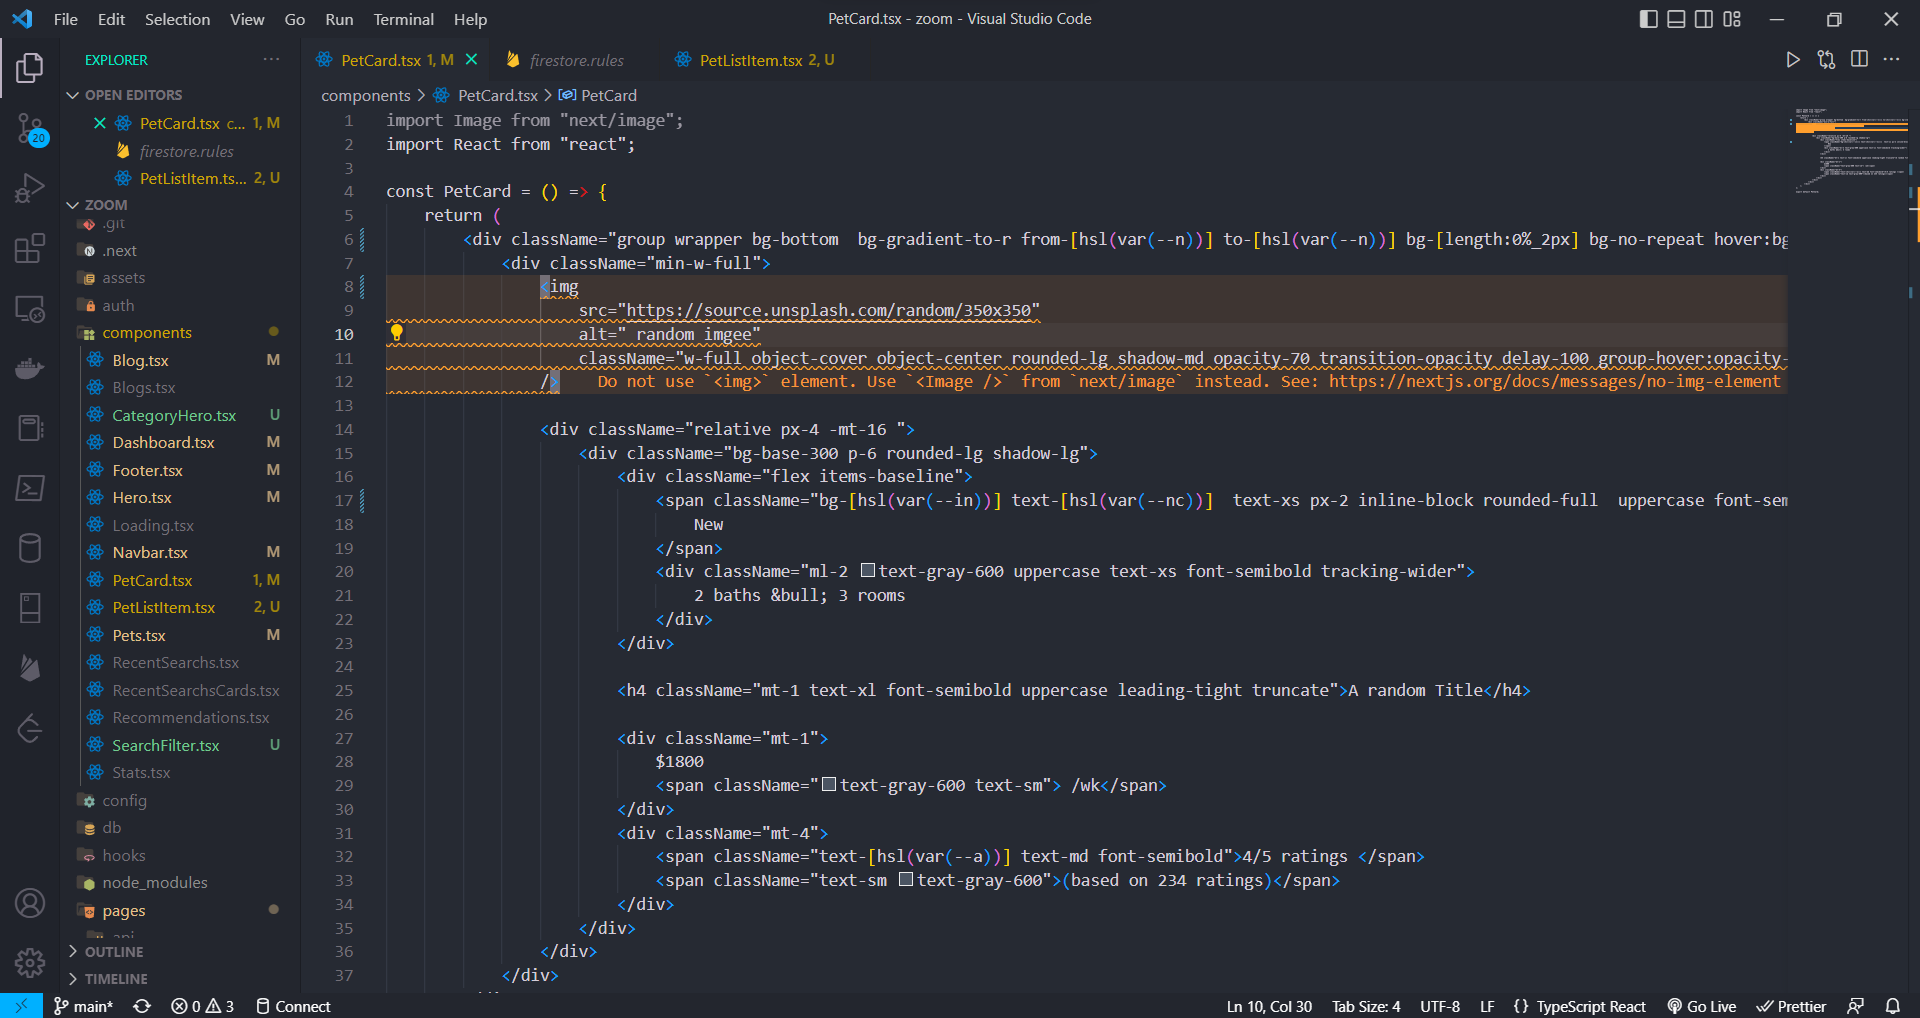The width and height of the screenshot is (1920, 1018).
Task: Expand the pages folder
Action: point(123,911)
